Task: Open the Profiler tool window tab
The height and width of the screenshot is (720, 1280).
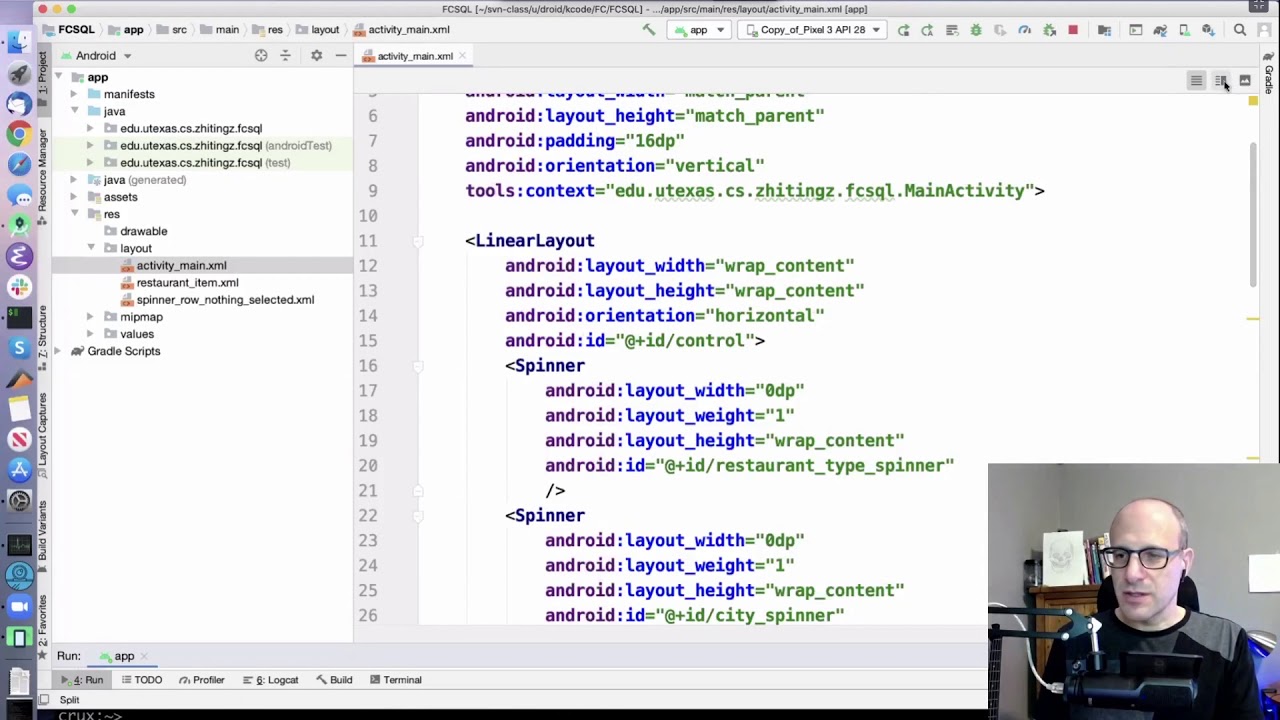Action: click(201, 680)
